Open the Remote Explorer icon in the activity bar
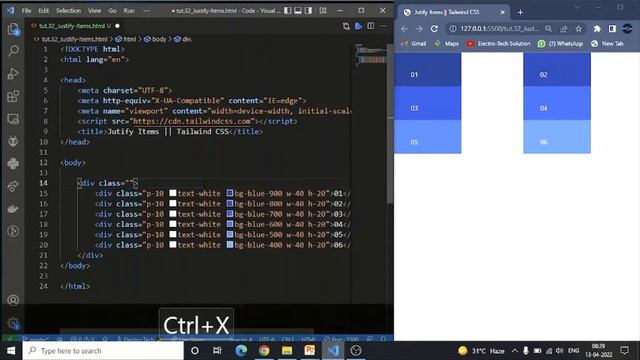Image resolution: width=640 pixels, height=360 pixels. pos(13,119)
